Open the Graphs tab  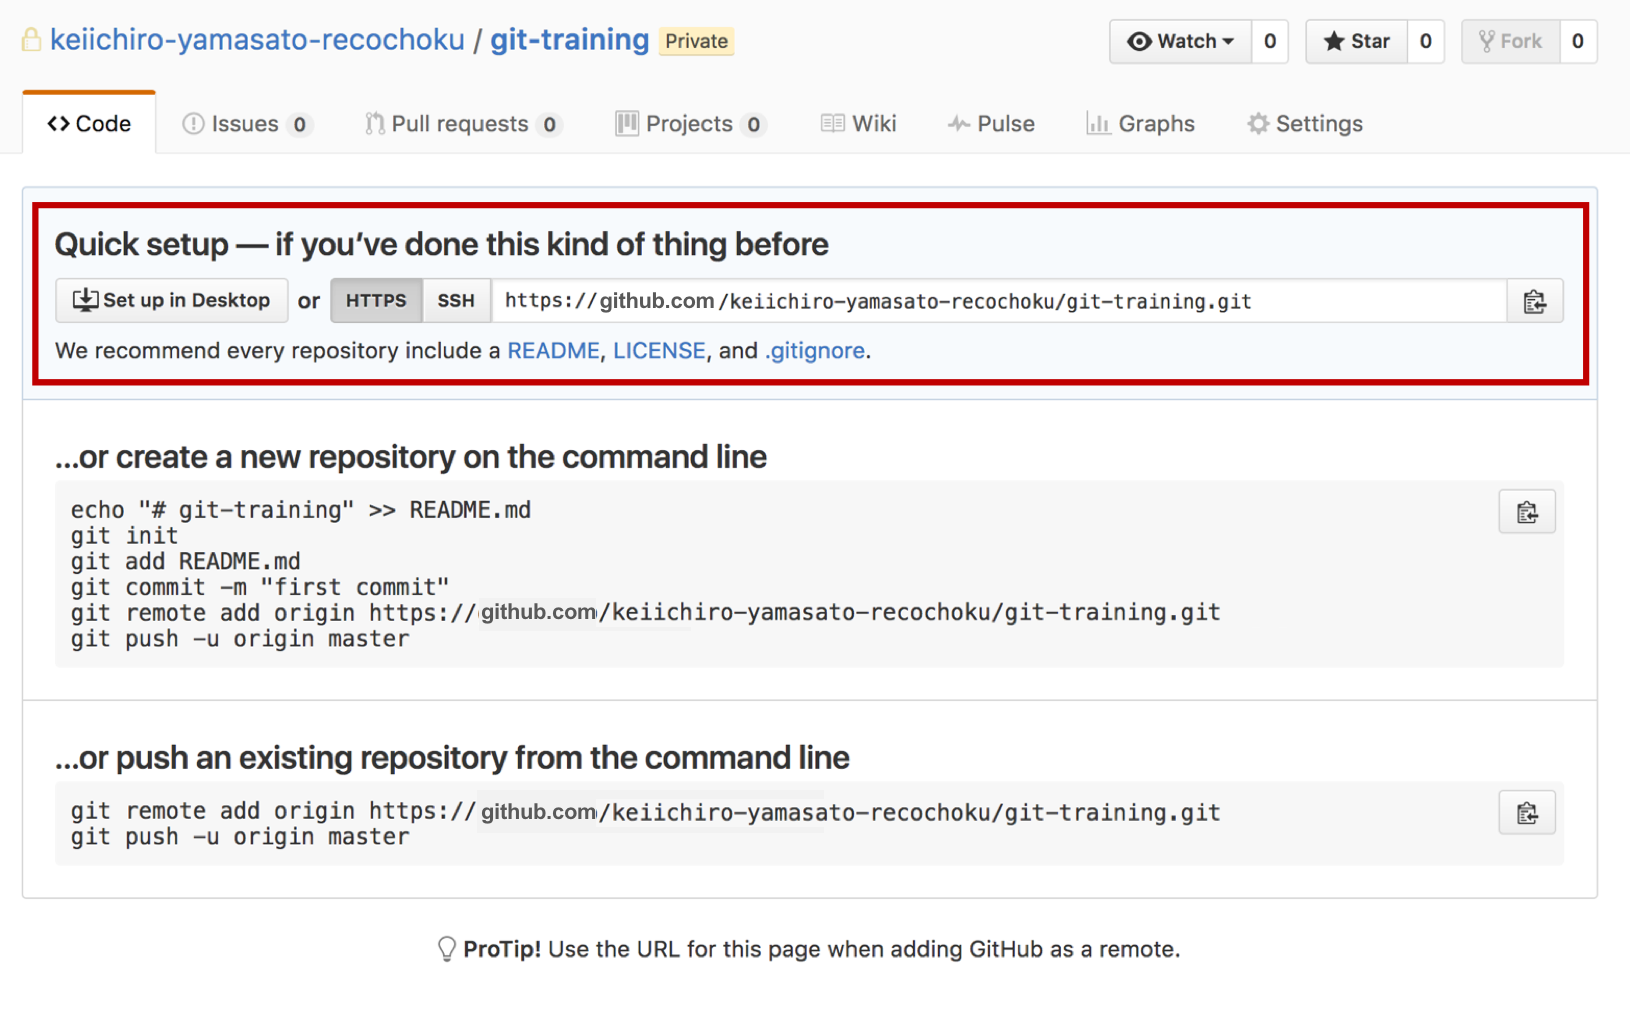(x=1140, y=124)
